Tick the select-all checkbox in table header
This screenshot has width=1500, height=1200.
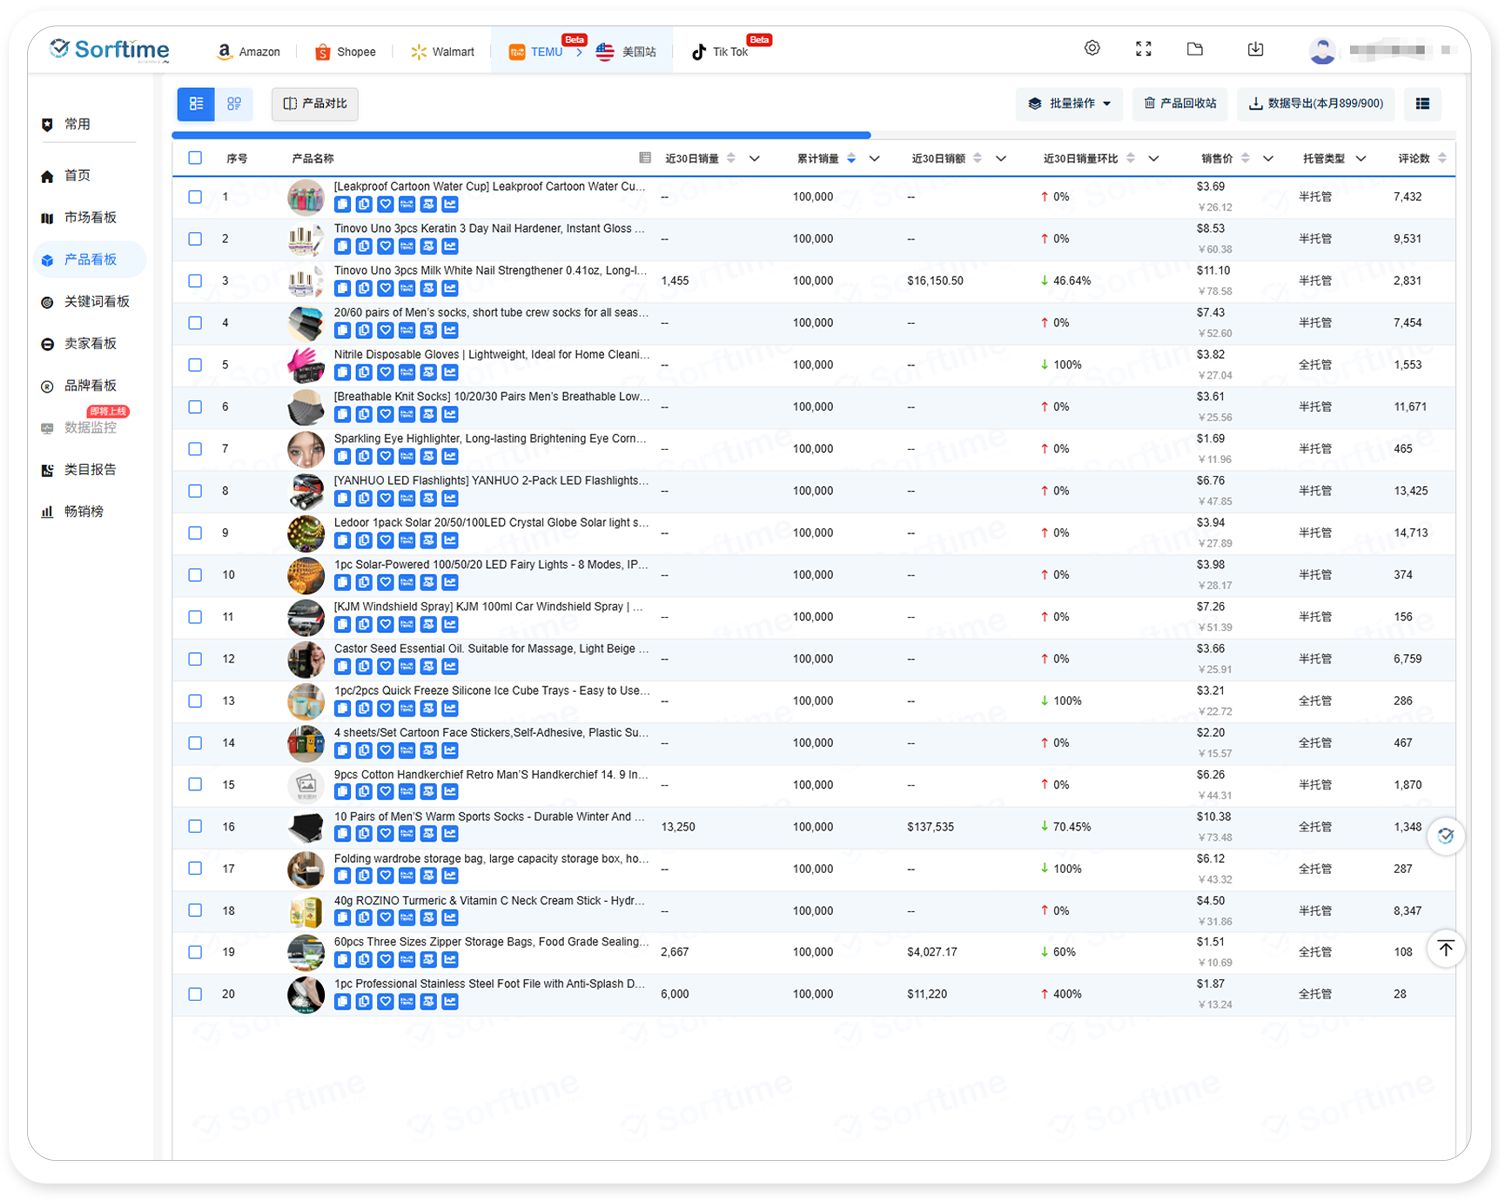[x=195, y=158]
